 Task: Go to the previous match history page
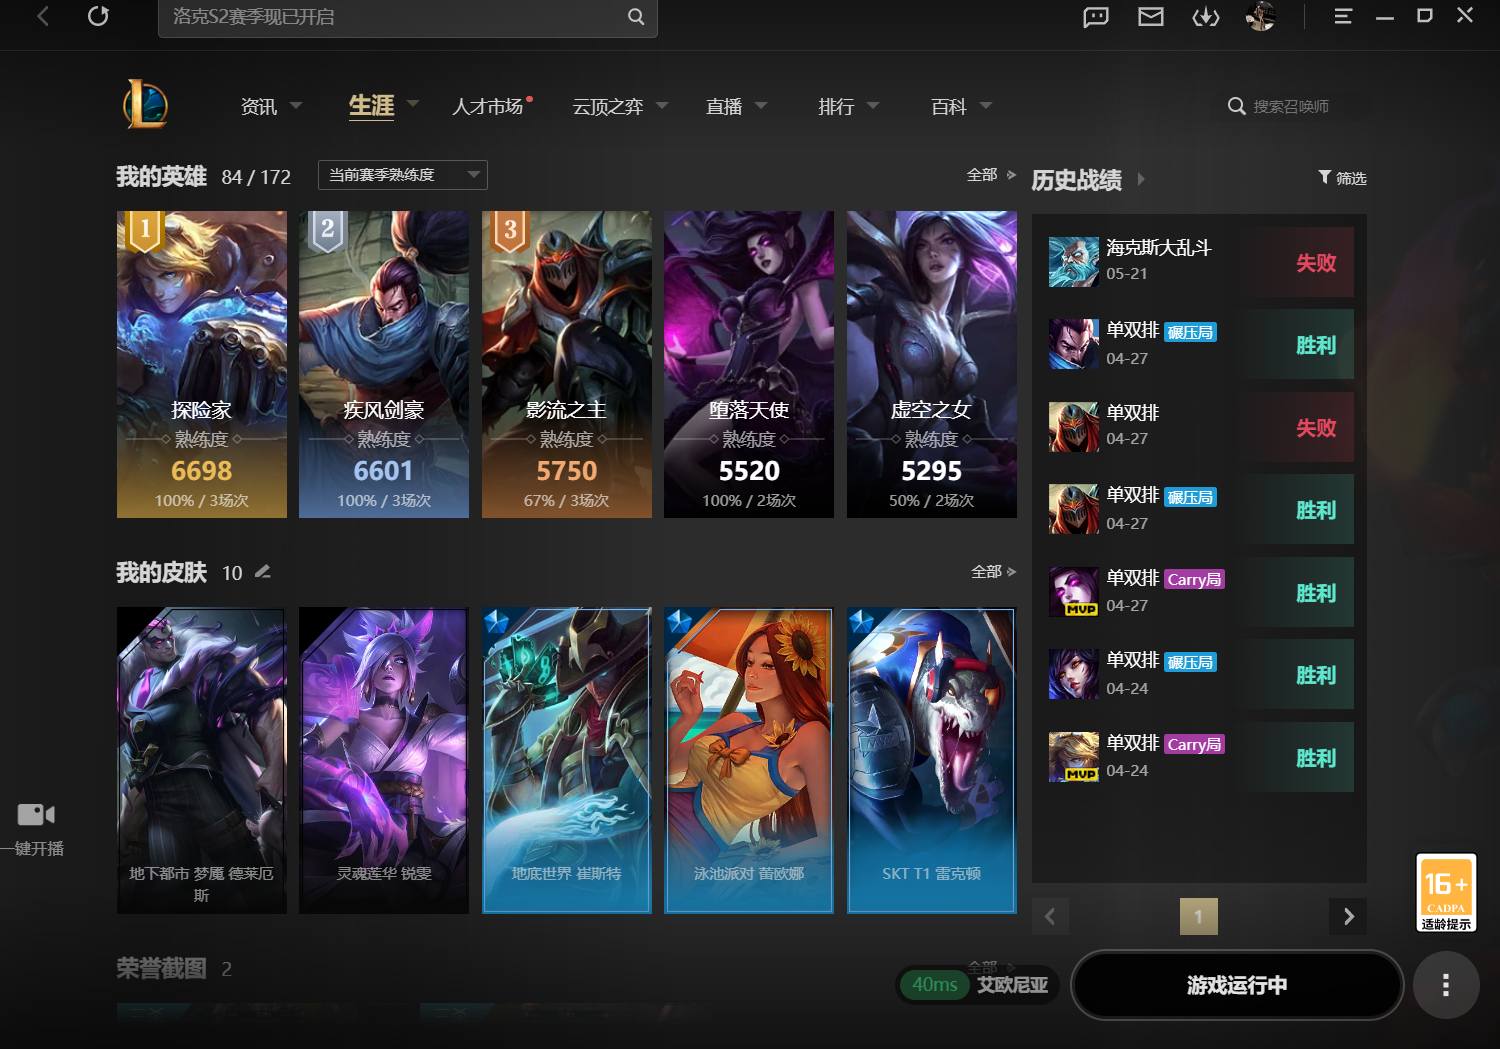point(1050,916)
